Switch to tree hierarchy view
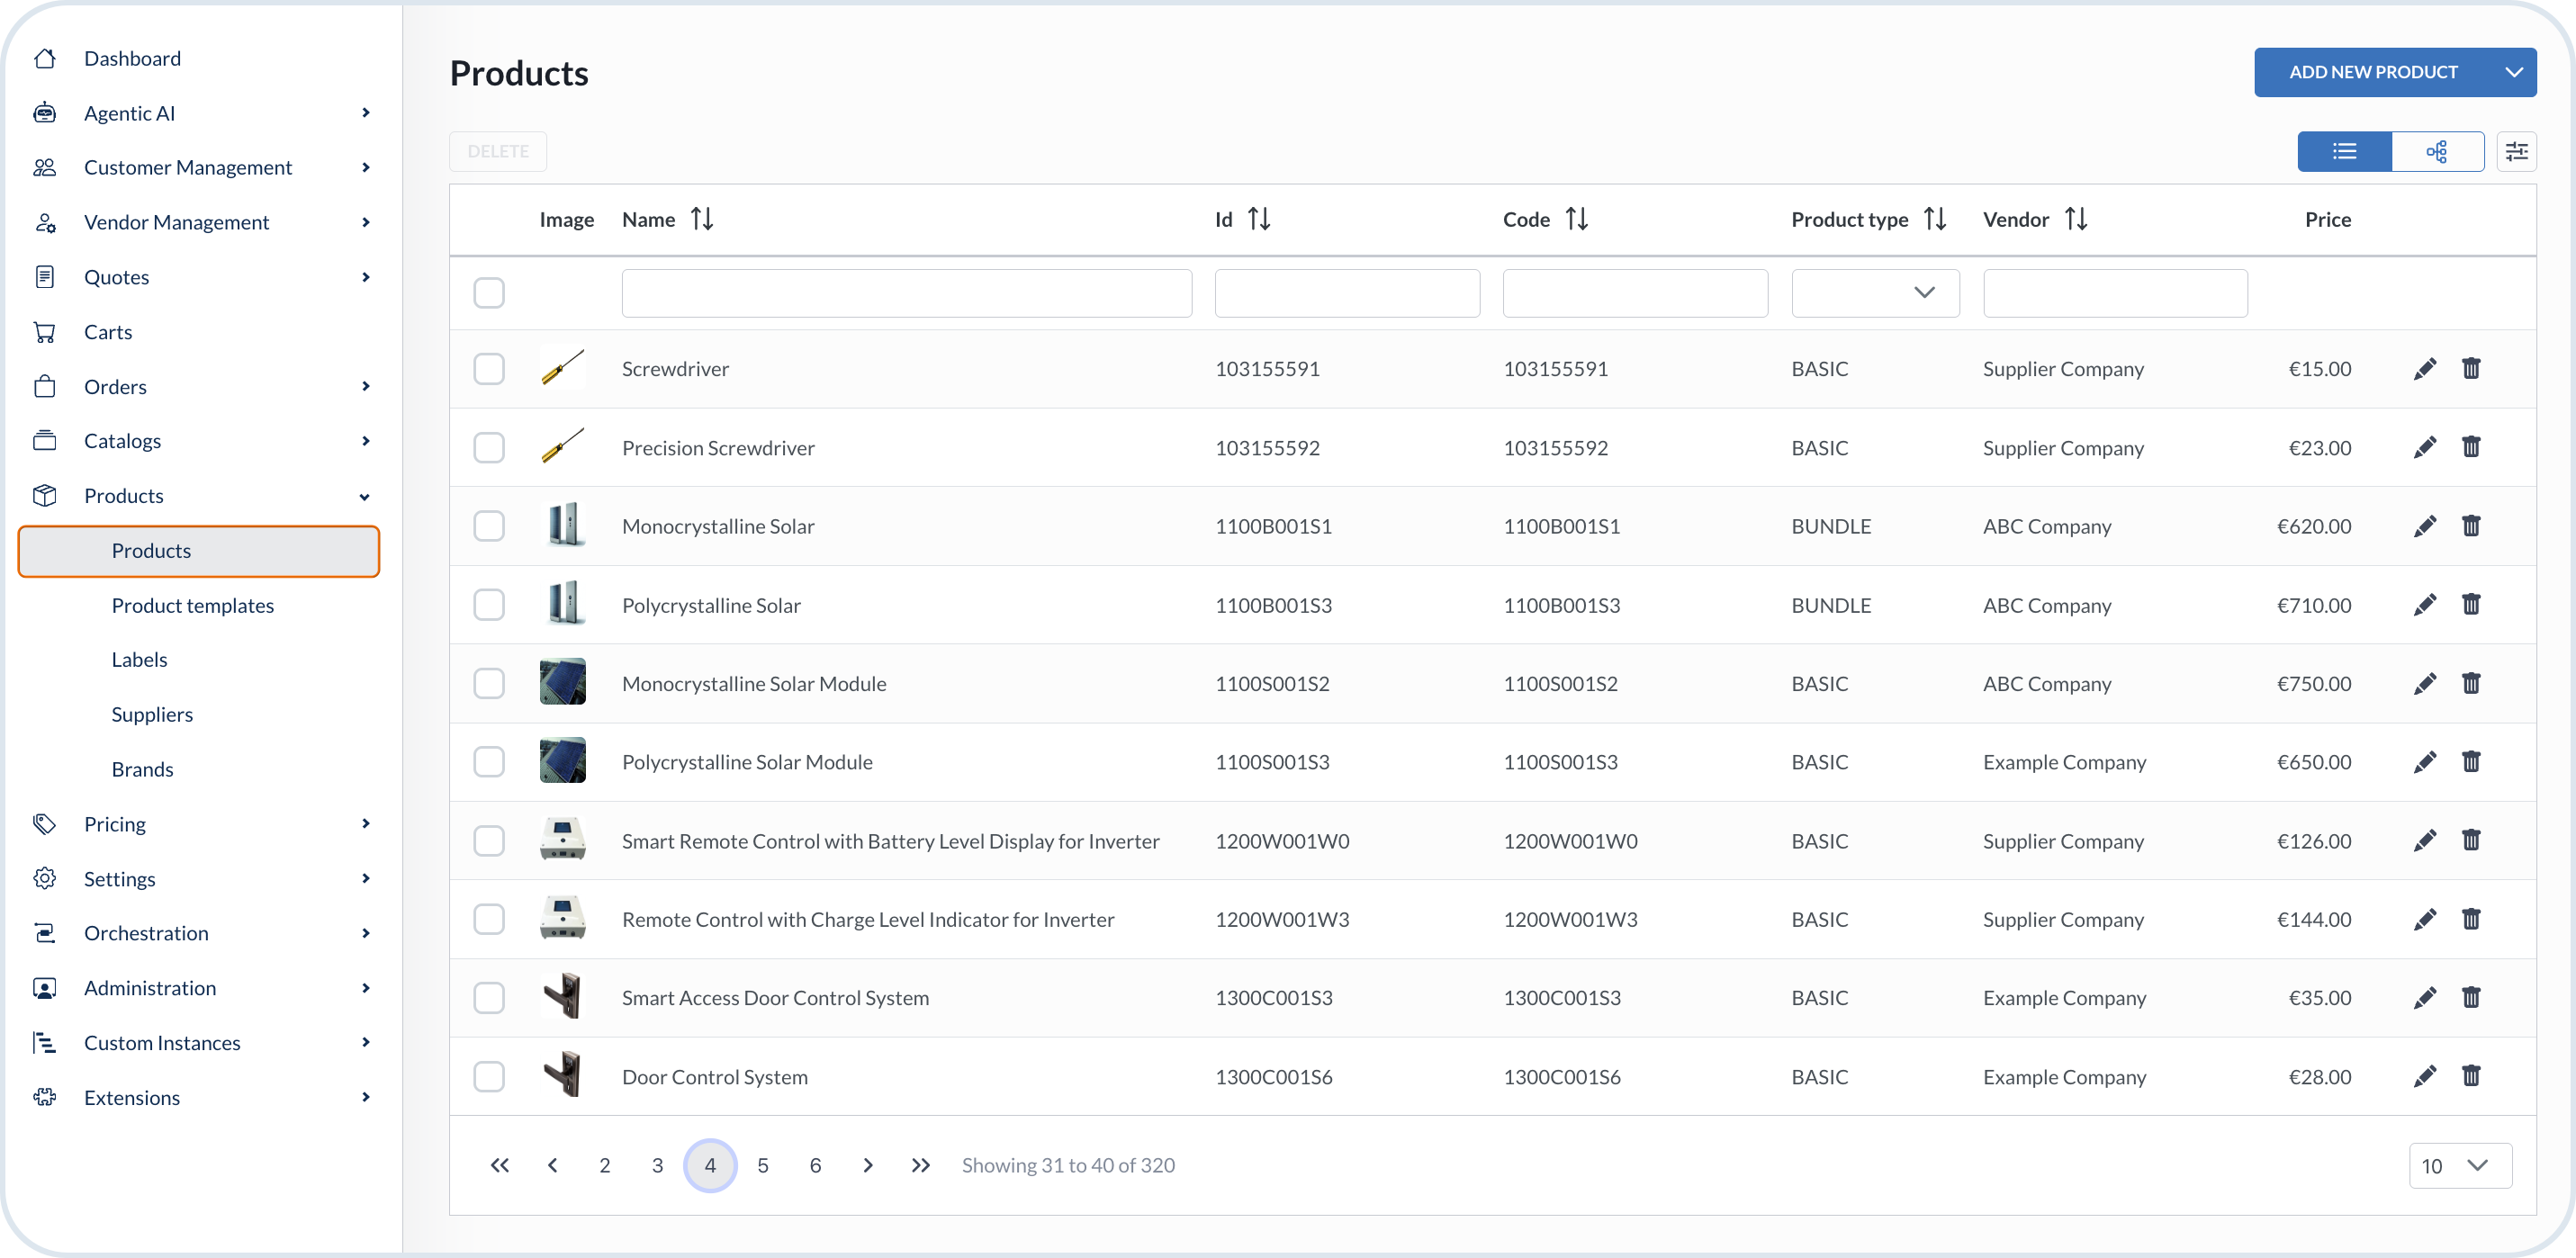The width and height of the screenshot is (2576, 1258). (2437, 152)
